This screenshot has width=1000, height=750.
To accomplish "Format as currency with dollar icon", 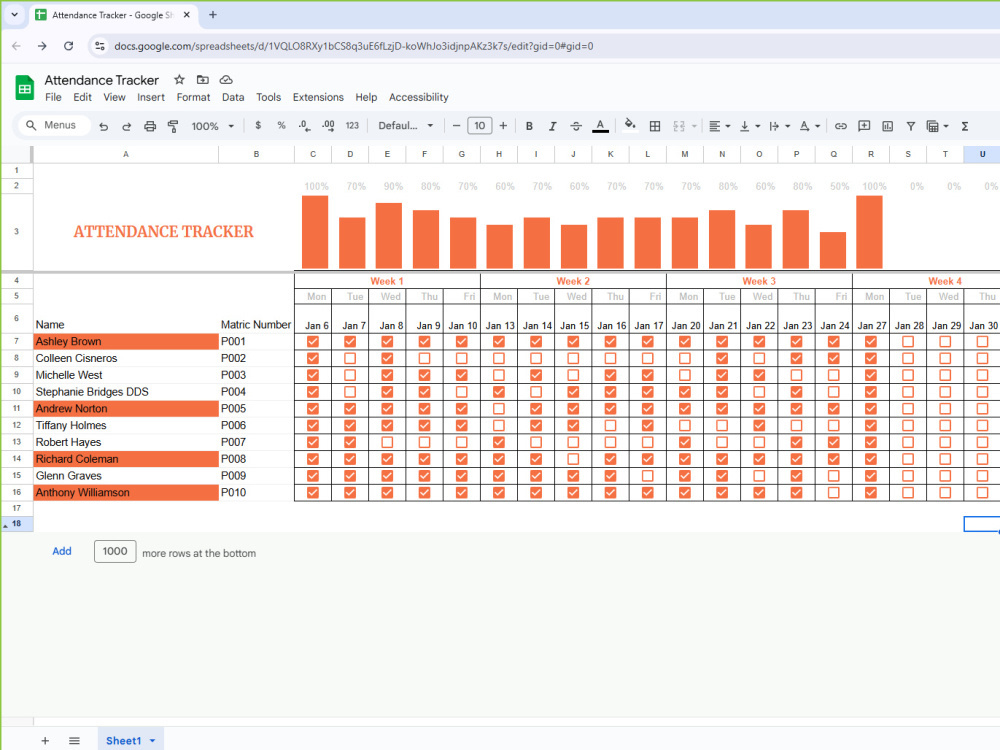I will point(258,126).
